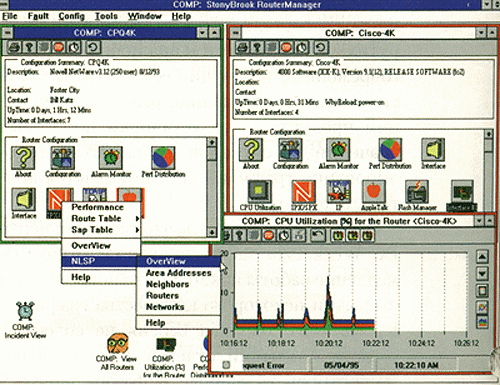The height and width of the screenshot is (385, 500).
Task: Select Performance in the context menu
Action: click(97, 207)
